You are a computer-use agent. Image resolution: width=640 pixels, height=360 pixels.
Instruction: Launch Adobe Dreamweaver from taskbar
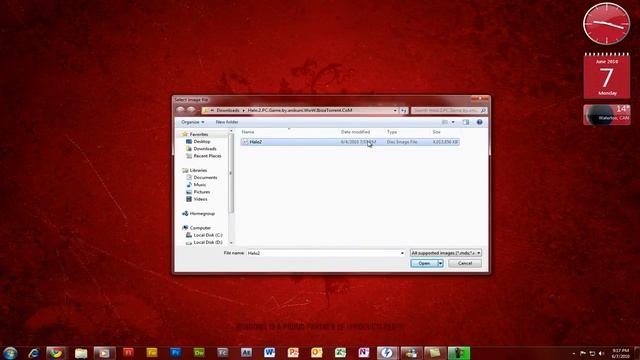[x=199, y=353]
